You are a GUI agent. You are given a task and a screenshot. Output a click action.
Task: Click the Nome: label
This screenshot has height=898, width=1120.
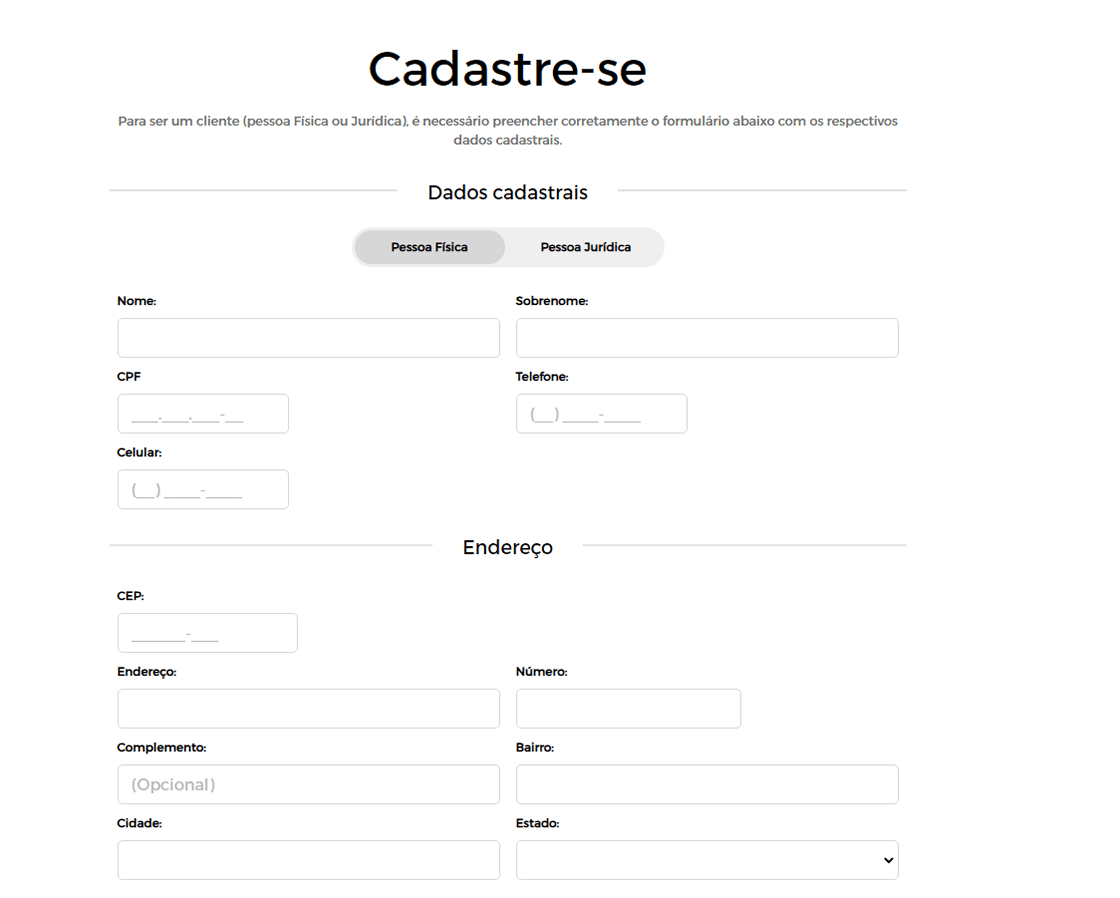tap(136, 301)
